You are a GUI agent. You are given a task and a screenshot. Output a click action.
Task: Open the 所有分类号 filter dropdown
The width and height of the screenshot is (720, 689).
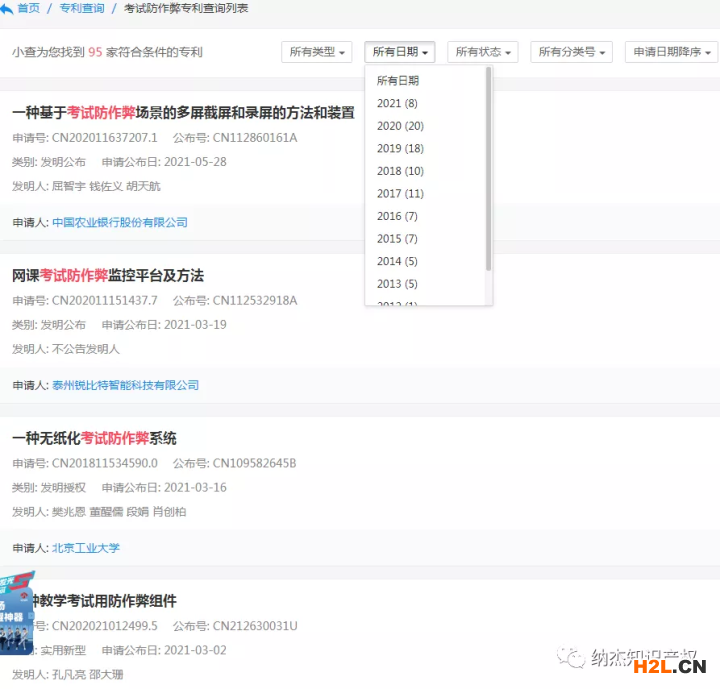point(571,52)
